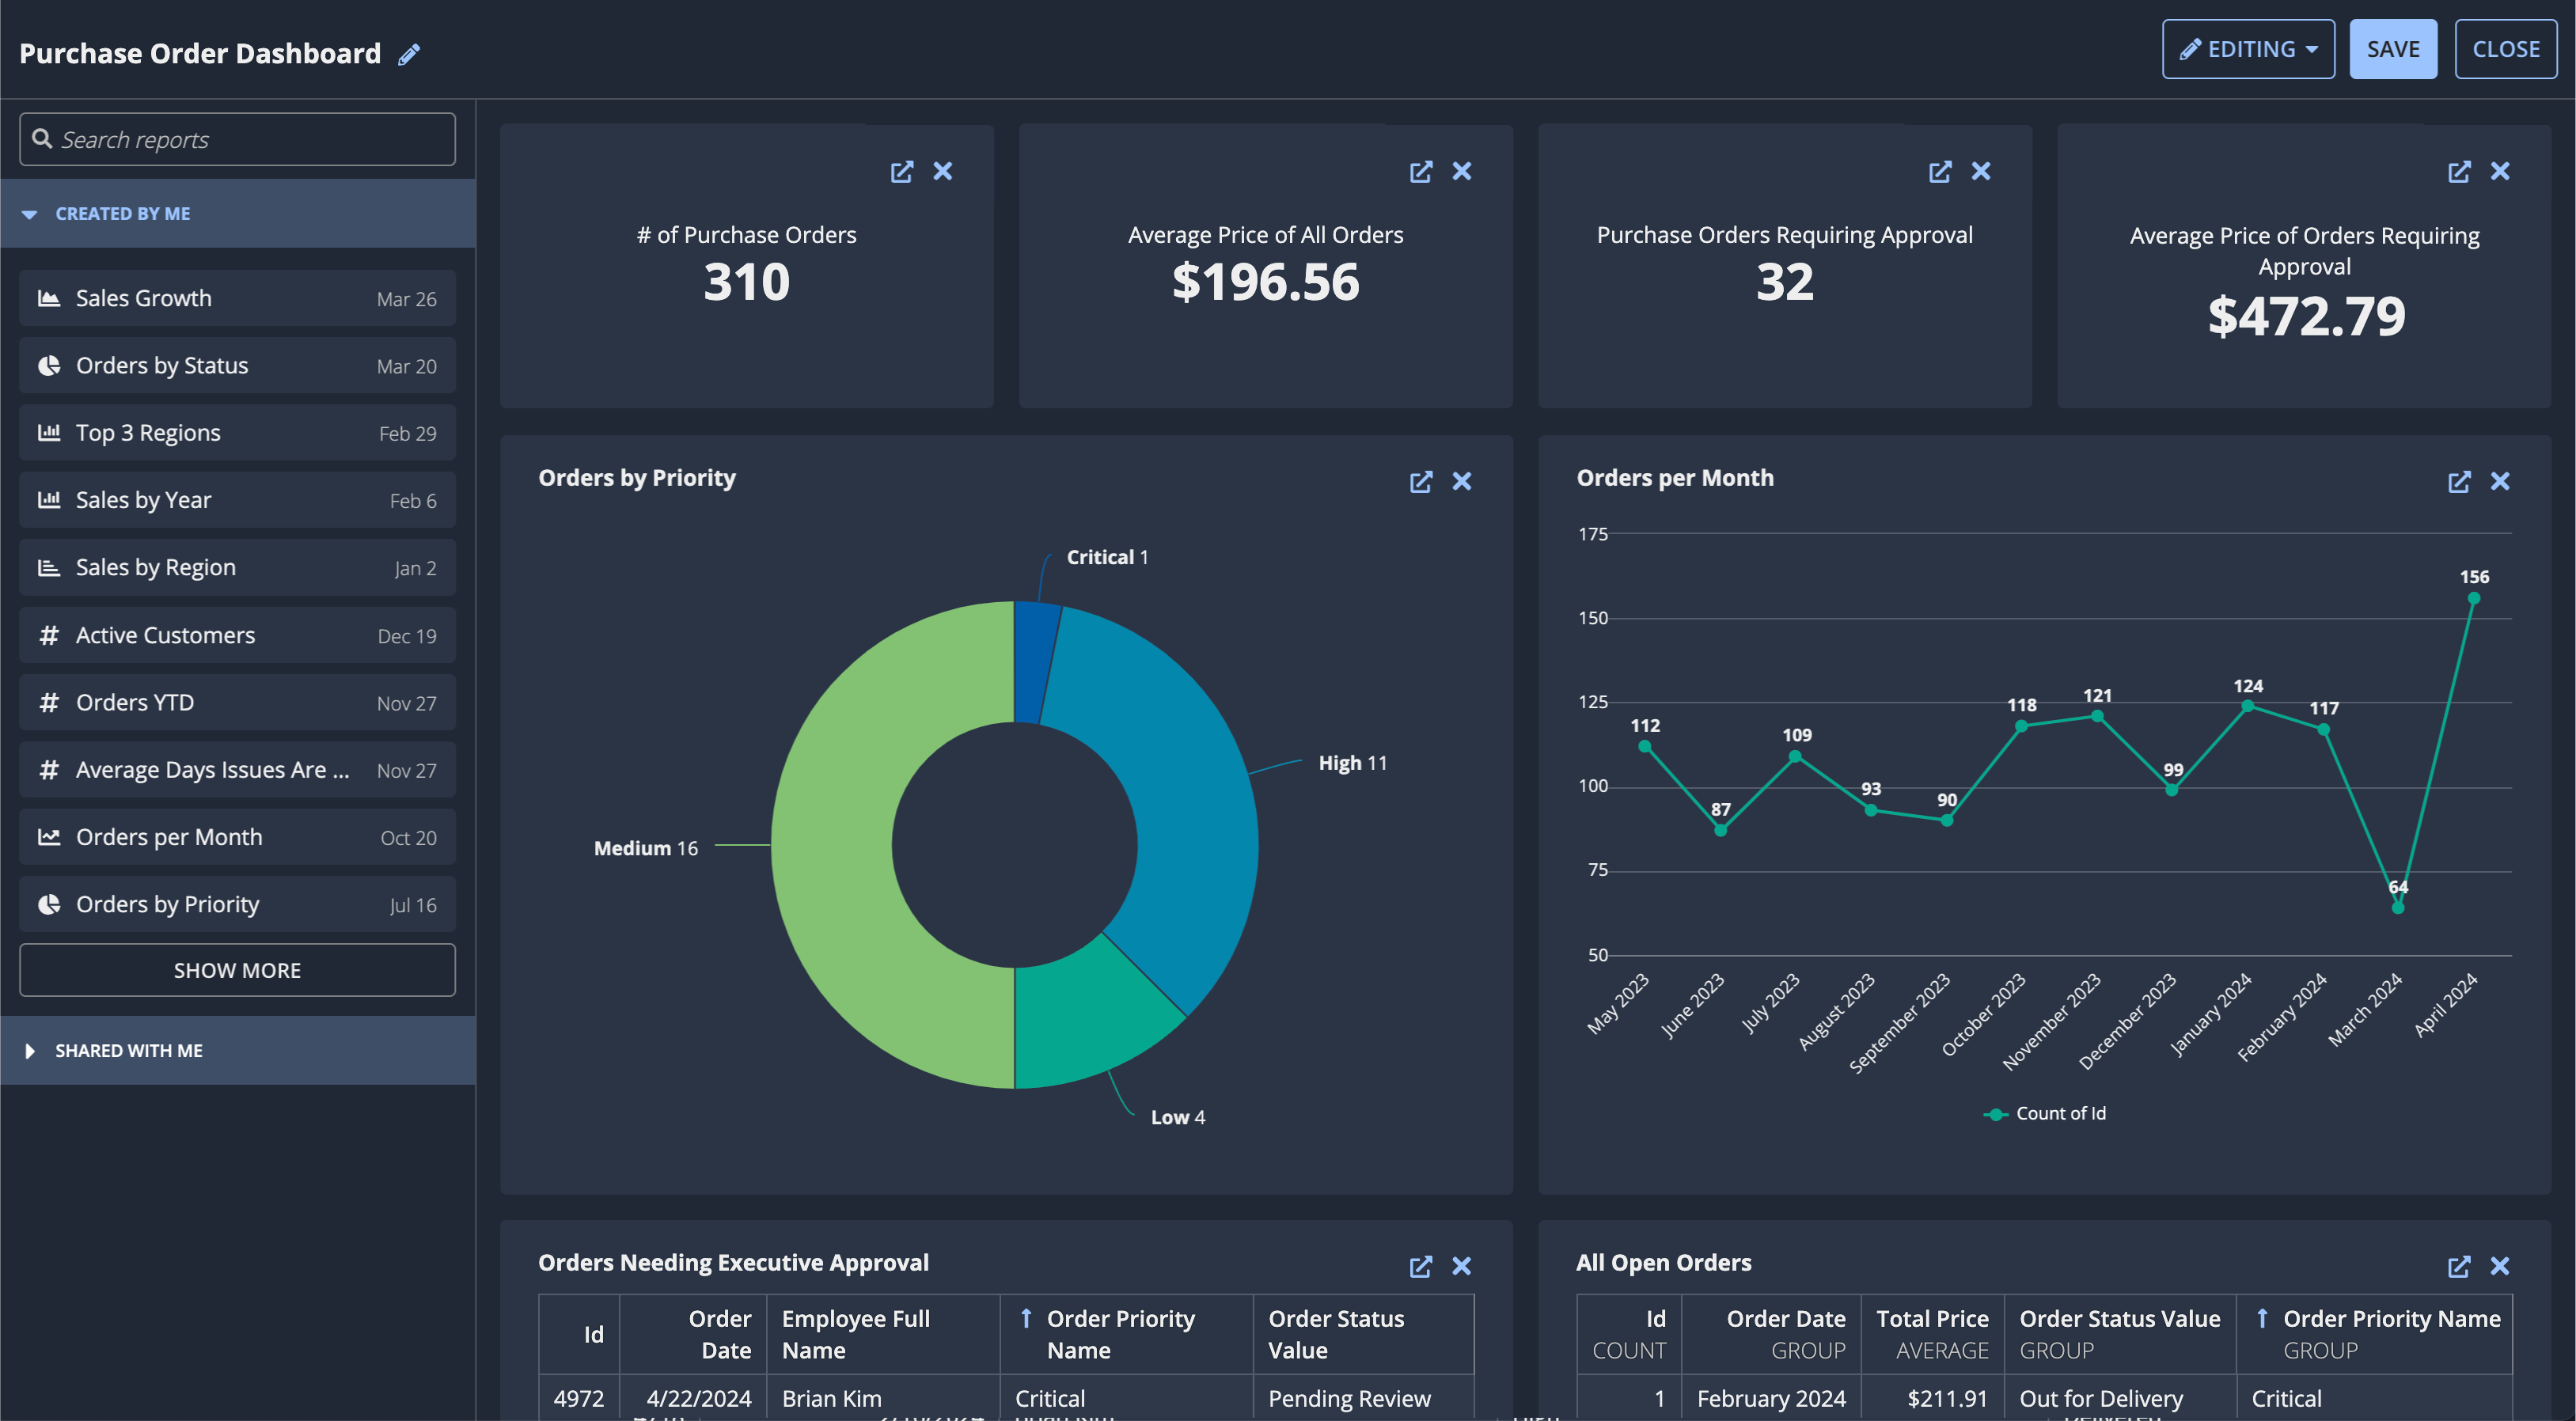
Task: Select the Active Customers report
Action: [238, 635]
